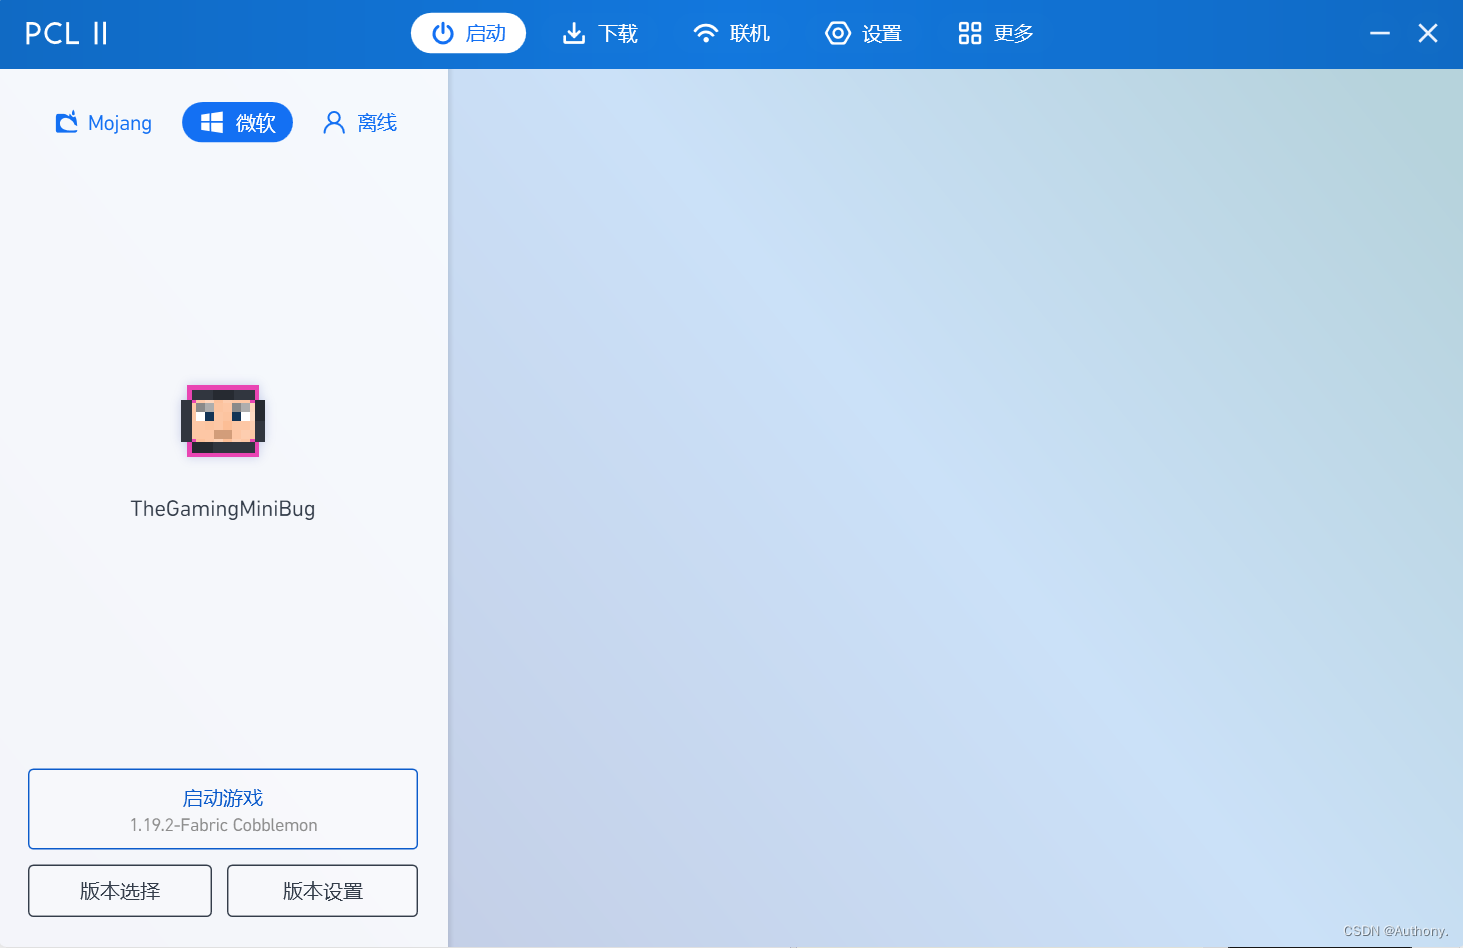Go to the 设置 settings tab

tap(864, 33)
